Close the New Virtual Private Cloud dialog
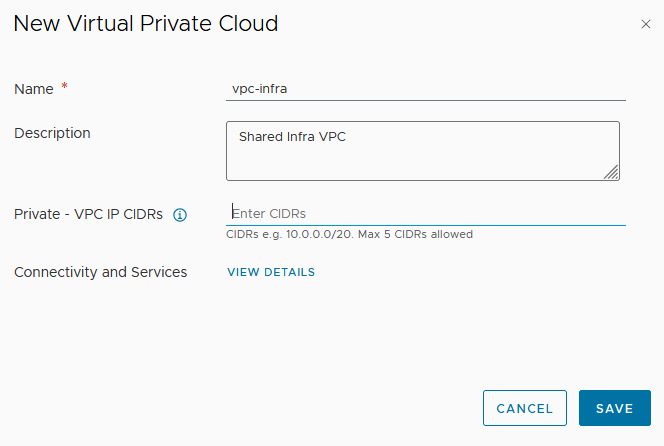This screenshot has width=664, height=446. pyautogui.click(x=645, y=24)
